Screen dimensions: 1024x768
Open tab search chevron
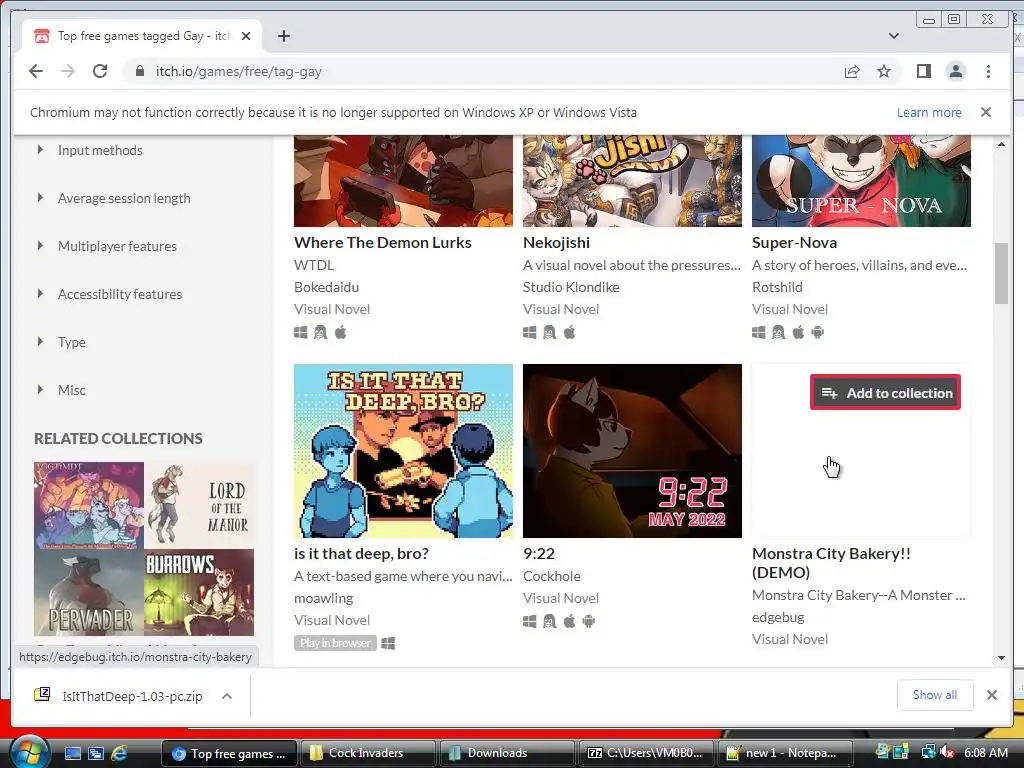(893, 36)
